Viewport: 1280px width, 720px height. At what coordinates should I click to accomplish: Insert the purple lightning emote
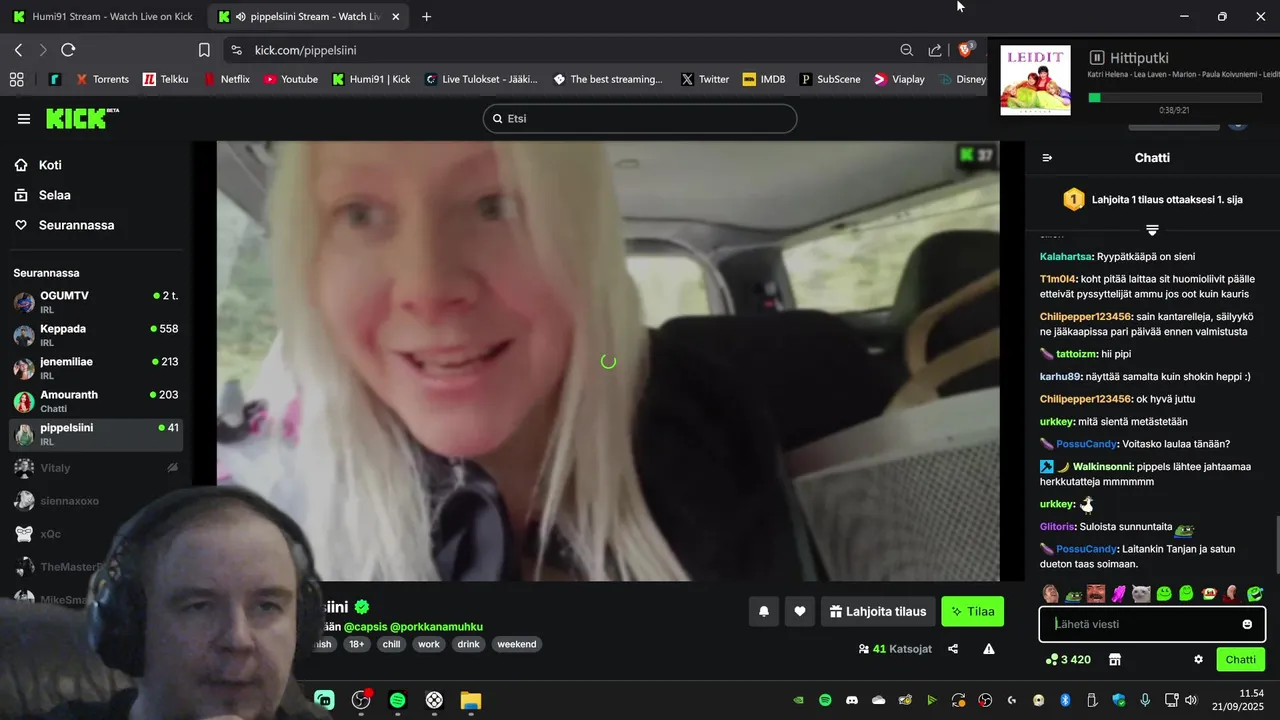tap(1119, 594)
